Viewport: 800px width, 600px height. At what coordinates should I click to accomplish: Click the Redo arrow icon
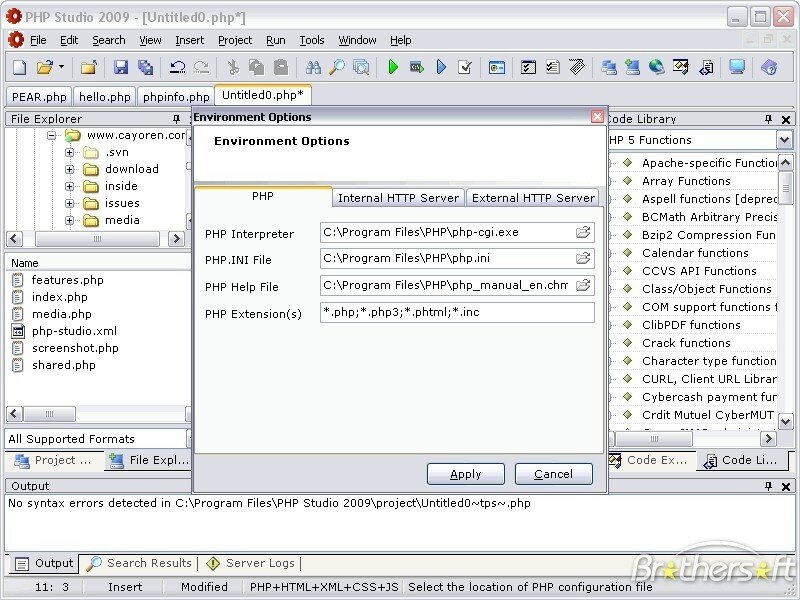(x=202, y=67)
